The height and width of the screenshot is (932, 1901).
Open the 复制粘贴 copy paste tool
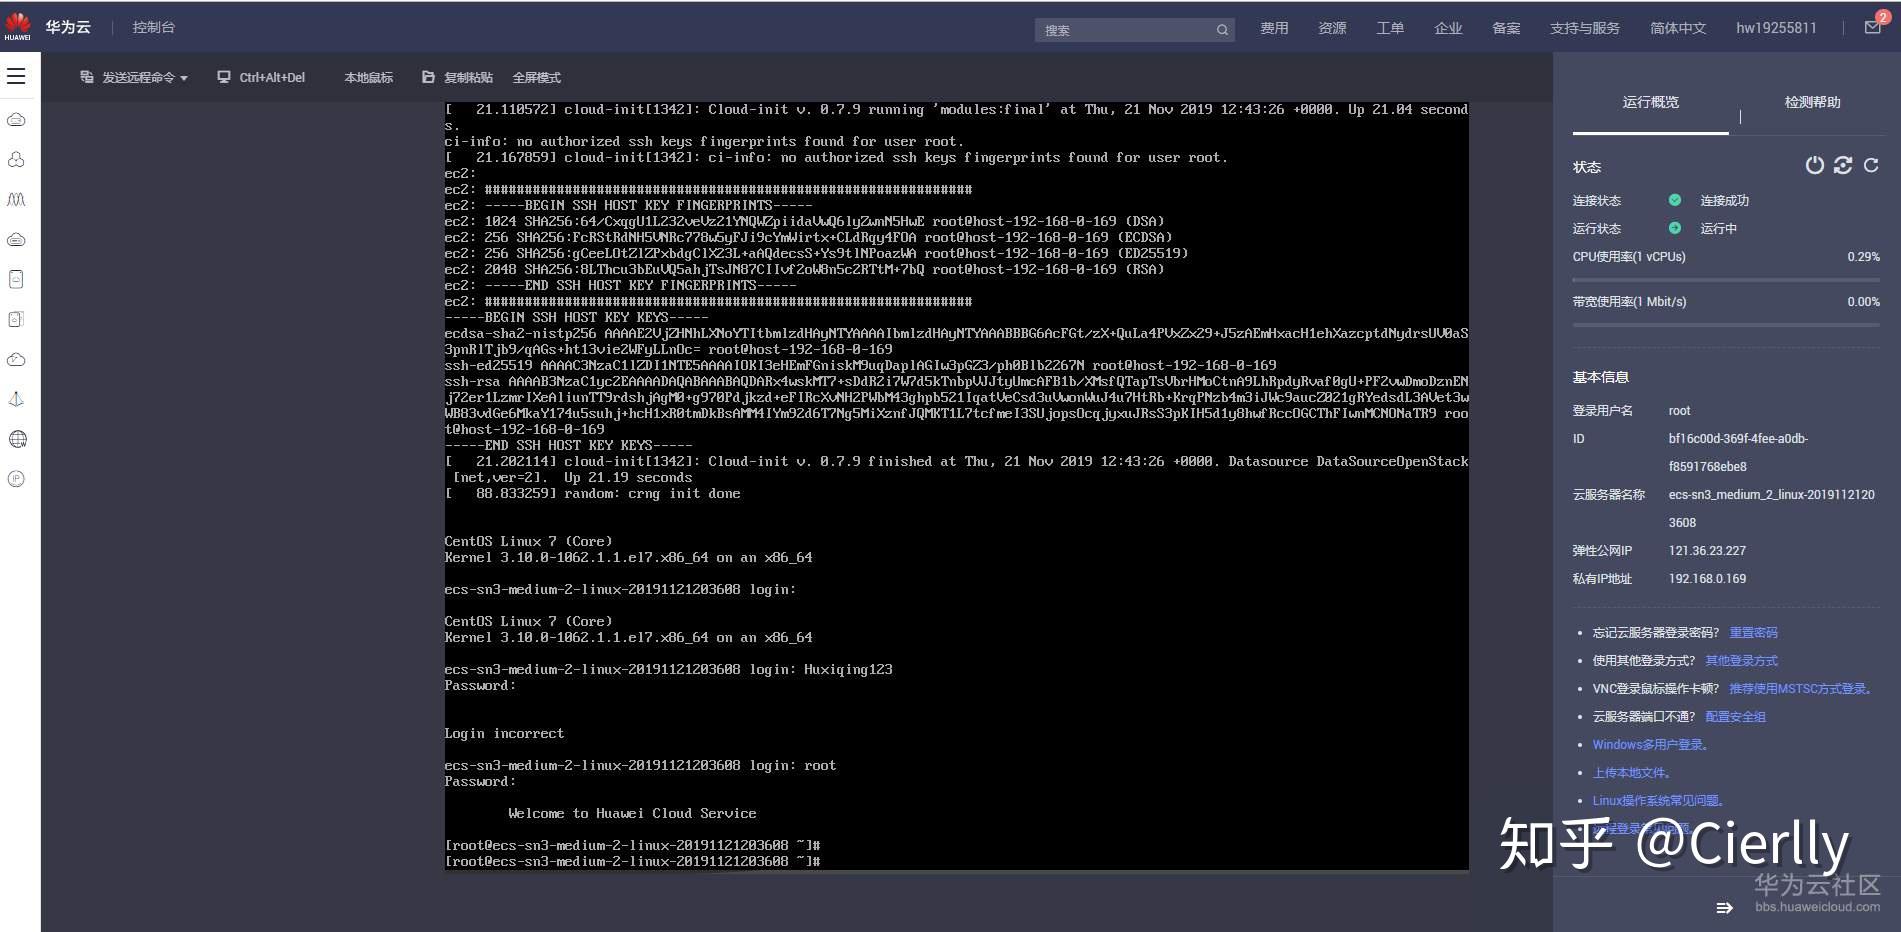[457, 77]
